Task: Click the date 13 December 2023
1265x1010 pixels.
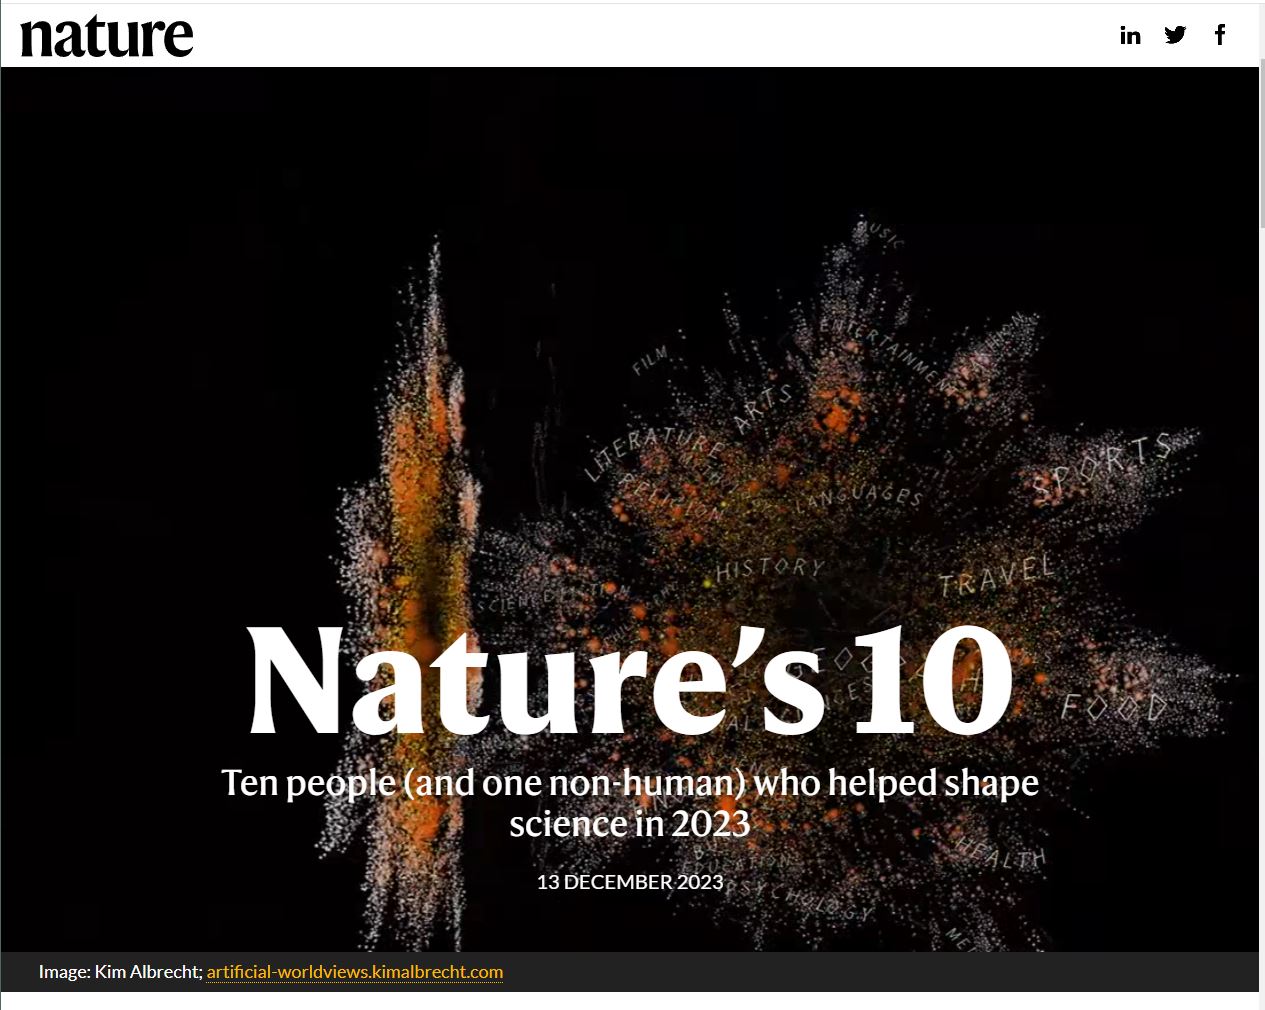Action: (x=630, y=882)
